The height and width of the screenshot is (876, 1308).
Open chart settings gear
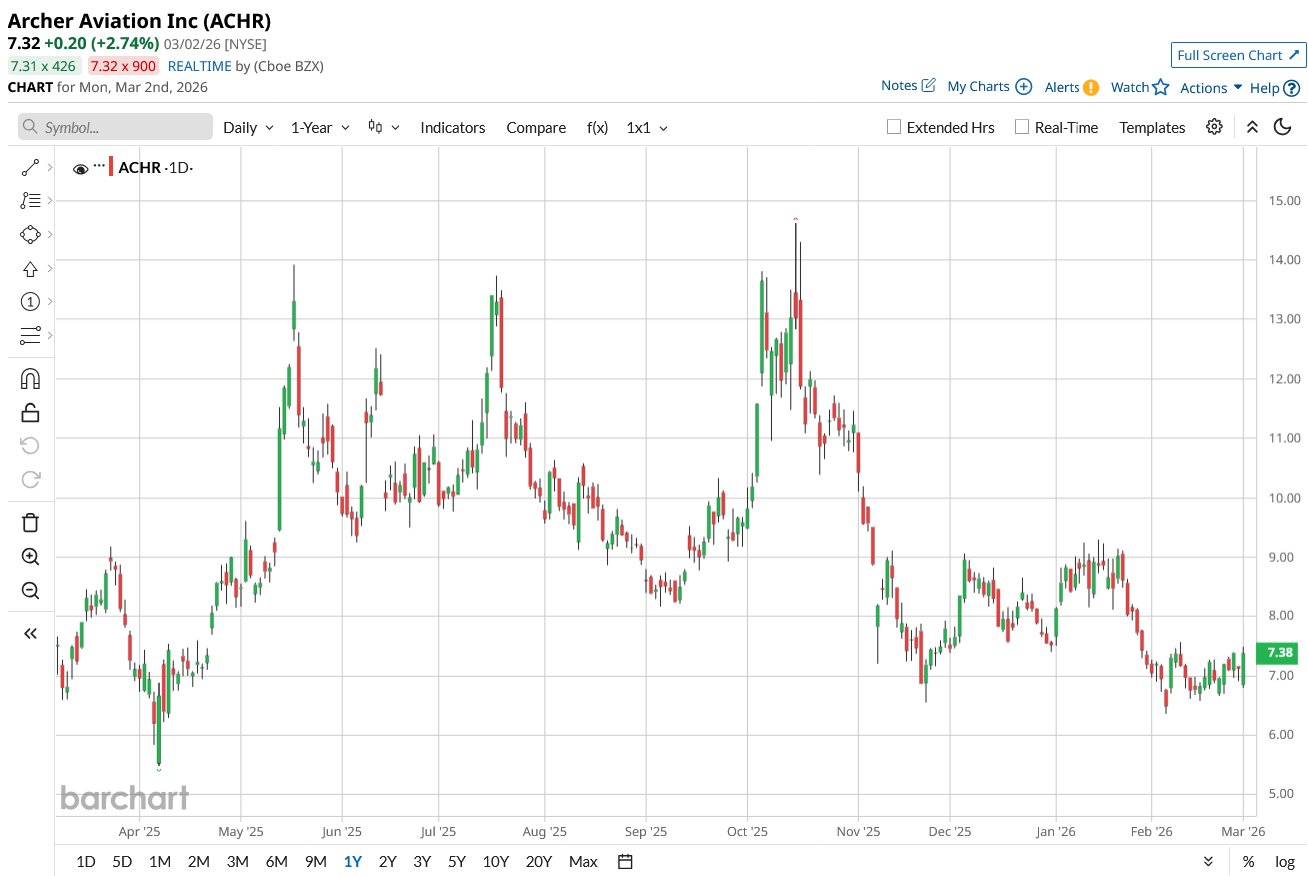pos(1214,127)
